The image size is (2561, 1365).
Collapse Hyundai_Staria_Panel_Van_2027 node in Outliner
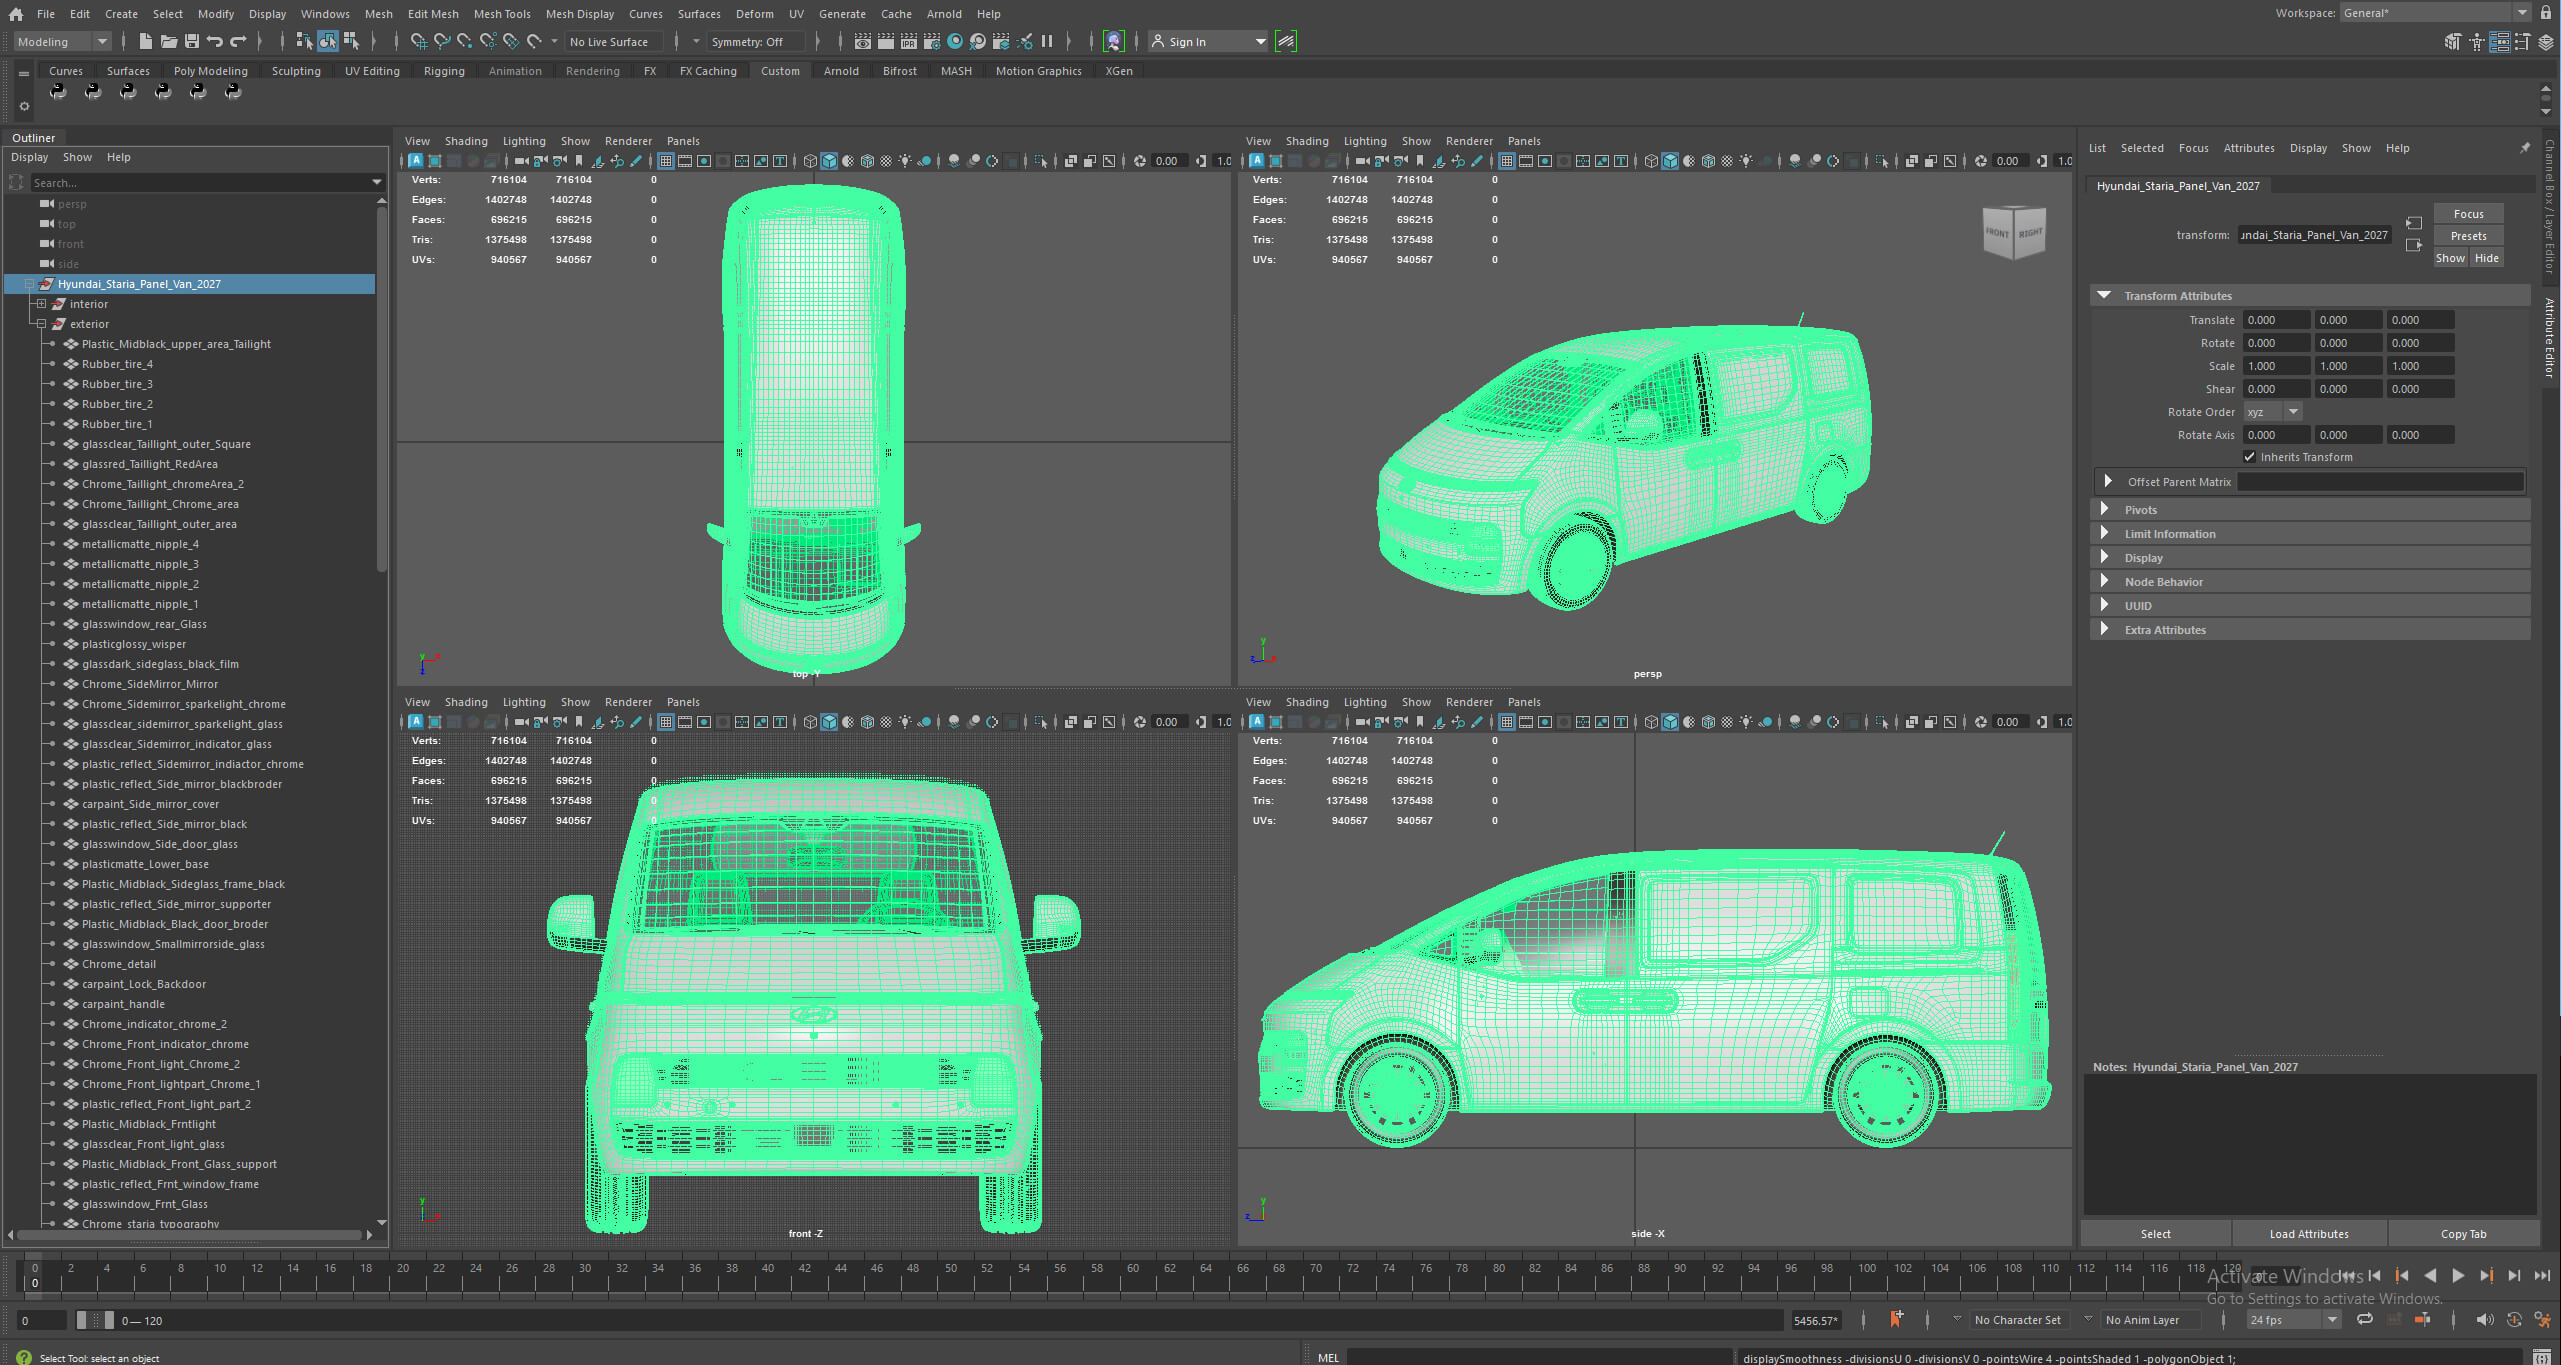click(x=29, y=284)
